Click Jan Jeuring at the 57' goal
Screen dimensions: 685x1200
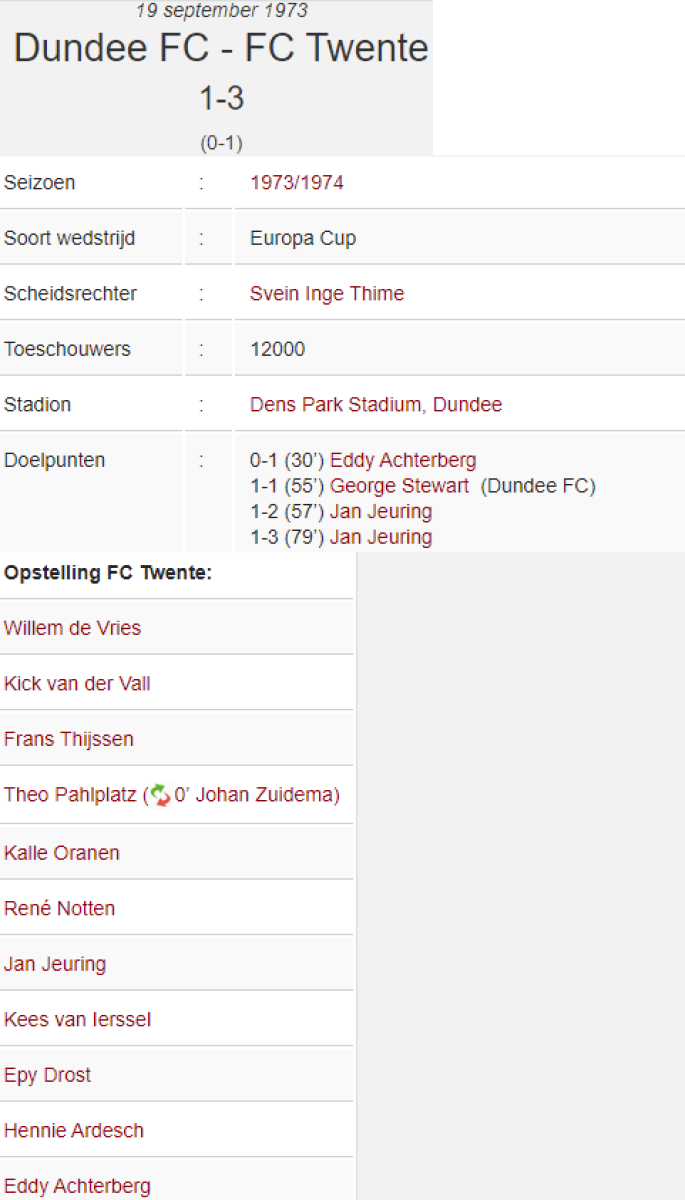point(381,512)
